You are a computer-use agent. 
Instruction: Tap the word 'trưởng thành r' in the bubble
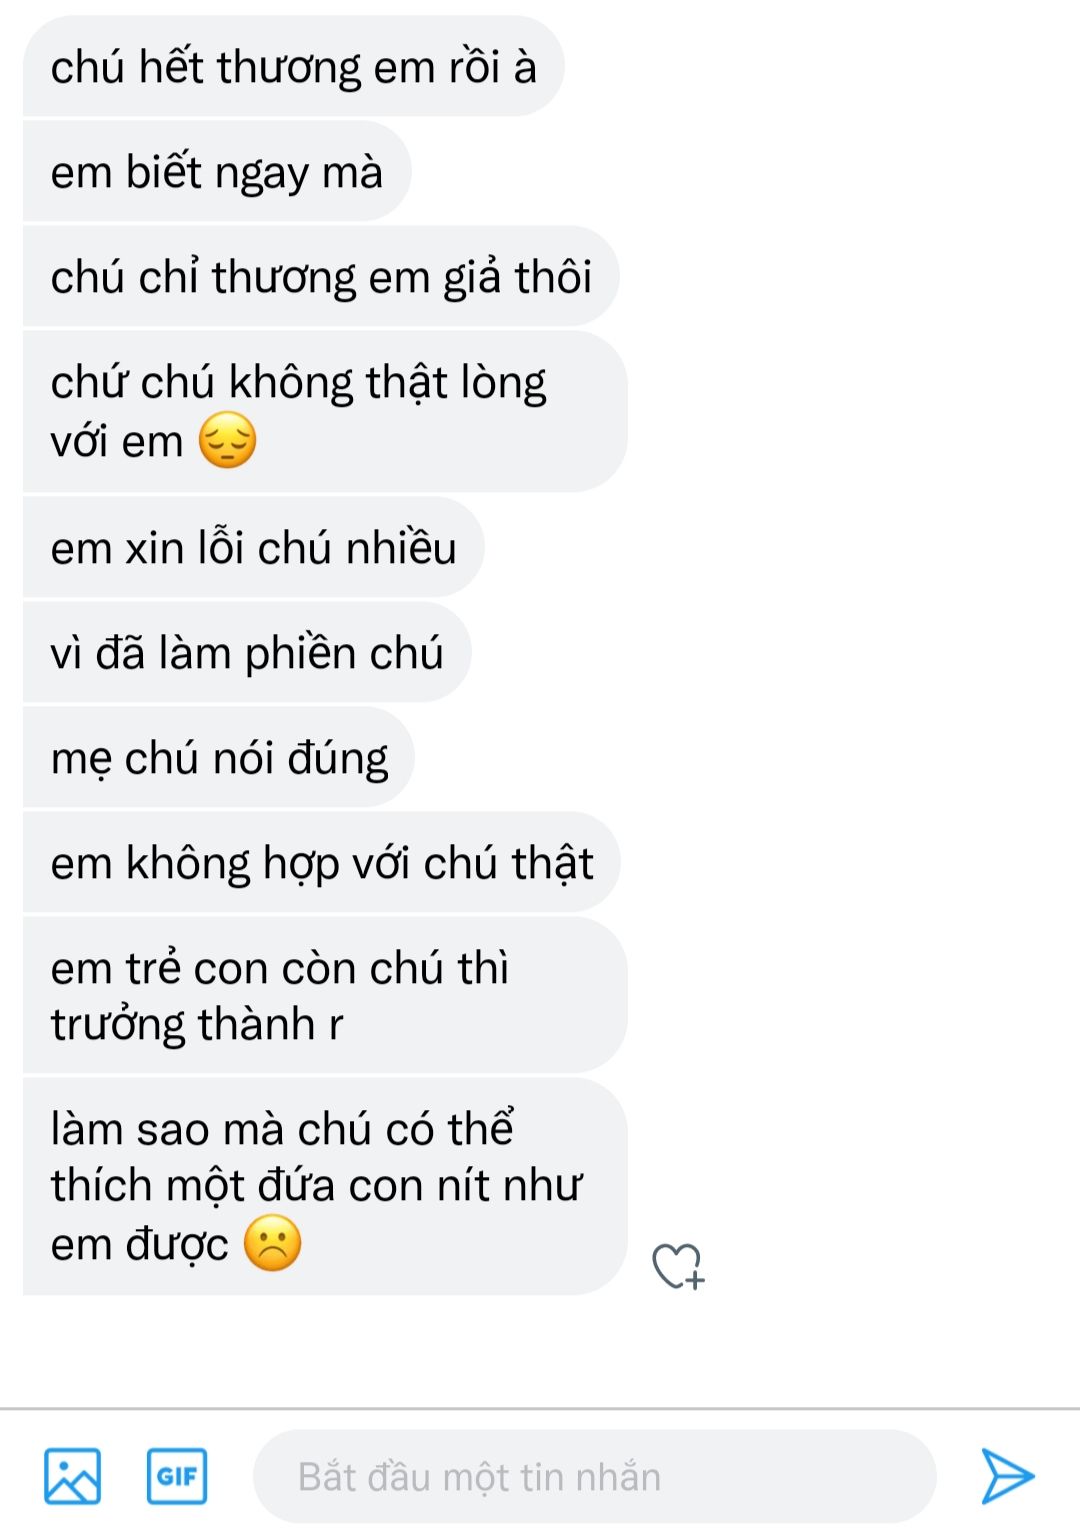(x=197, y=1026)
